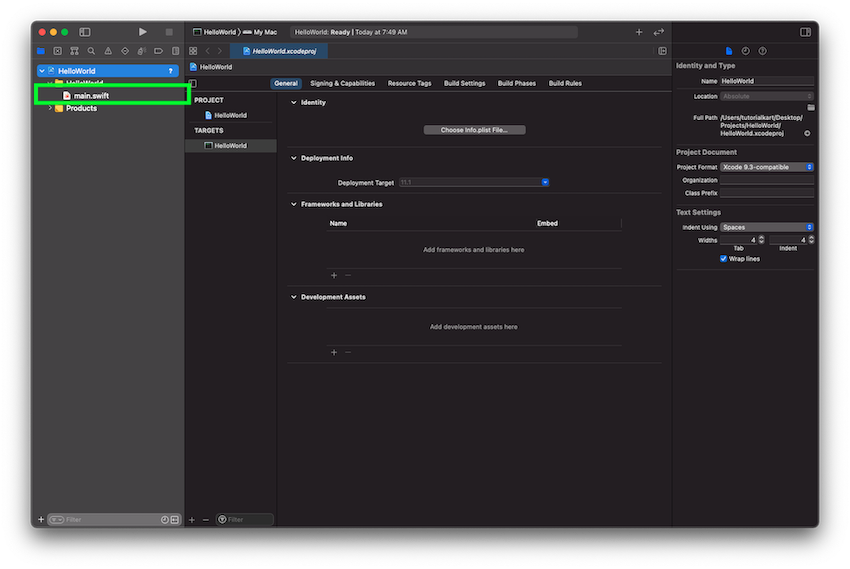Click the Organization text field

(766, 180)
